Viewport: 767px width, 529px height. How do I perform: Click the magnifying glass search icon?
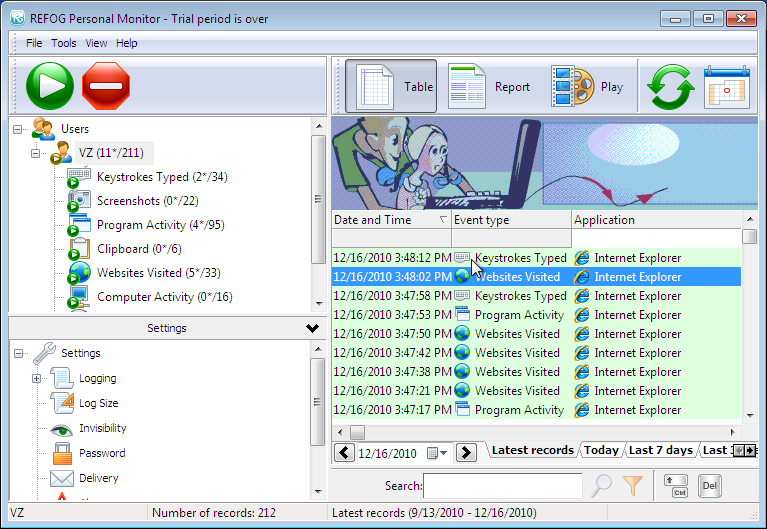click(601, 485)
